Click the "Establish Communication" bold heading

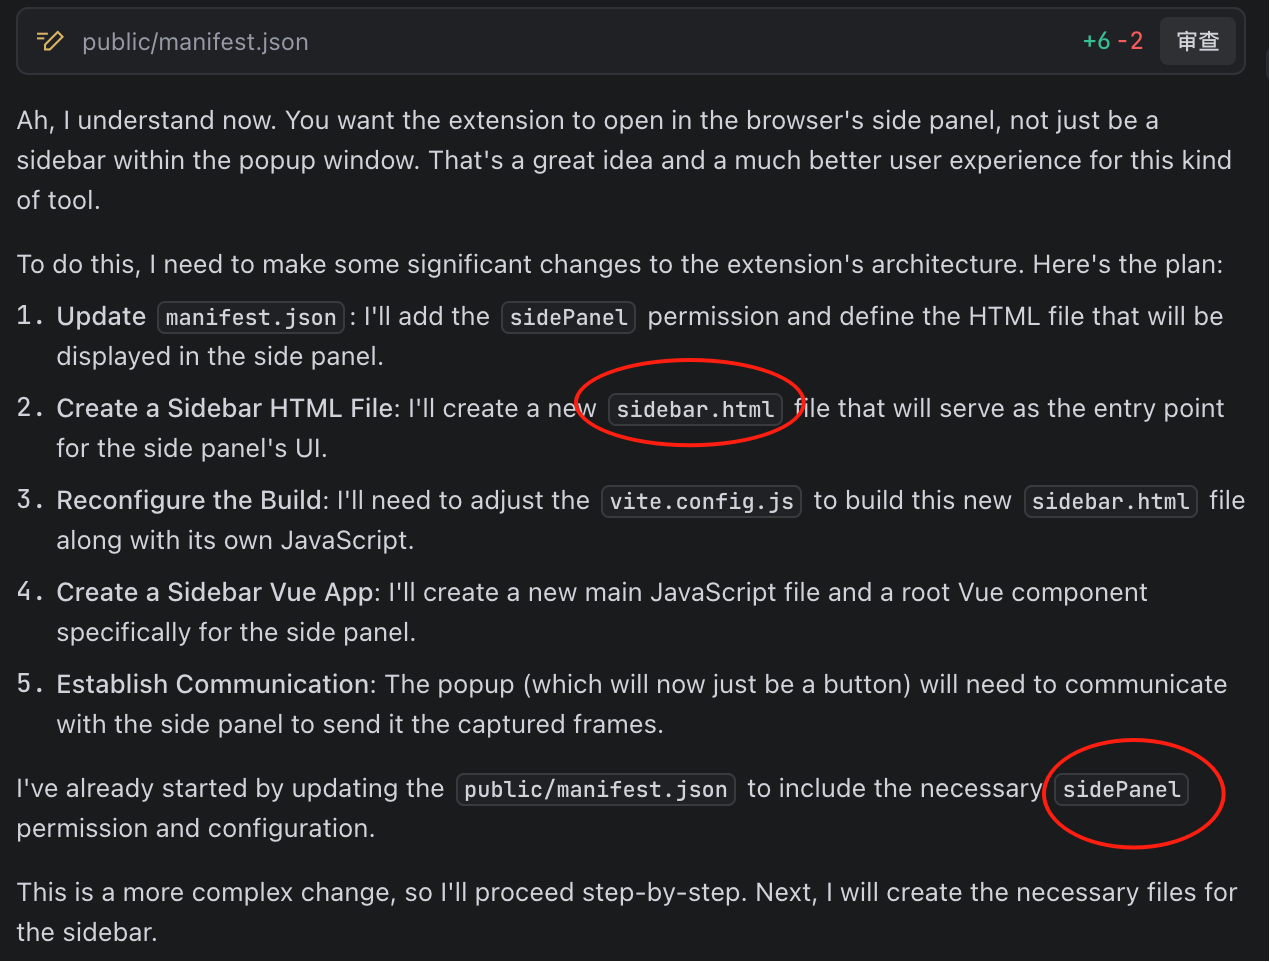[213, 685]
